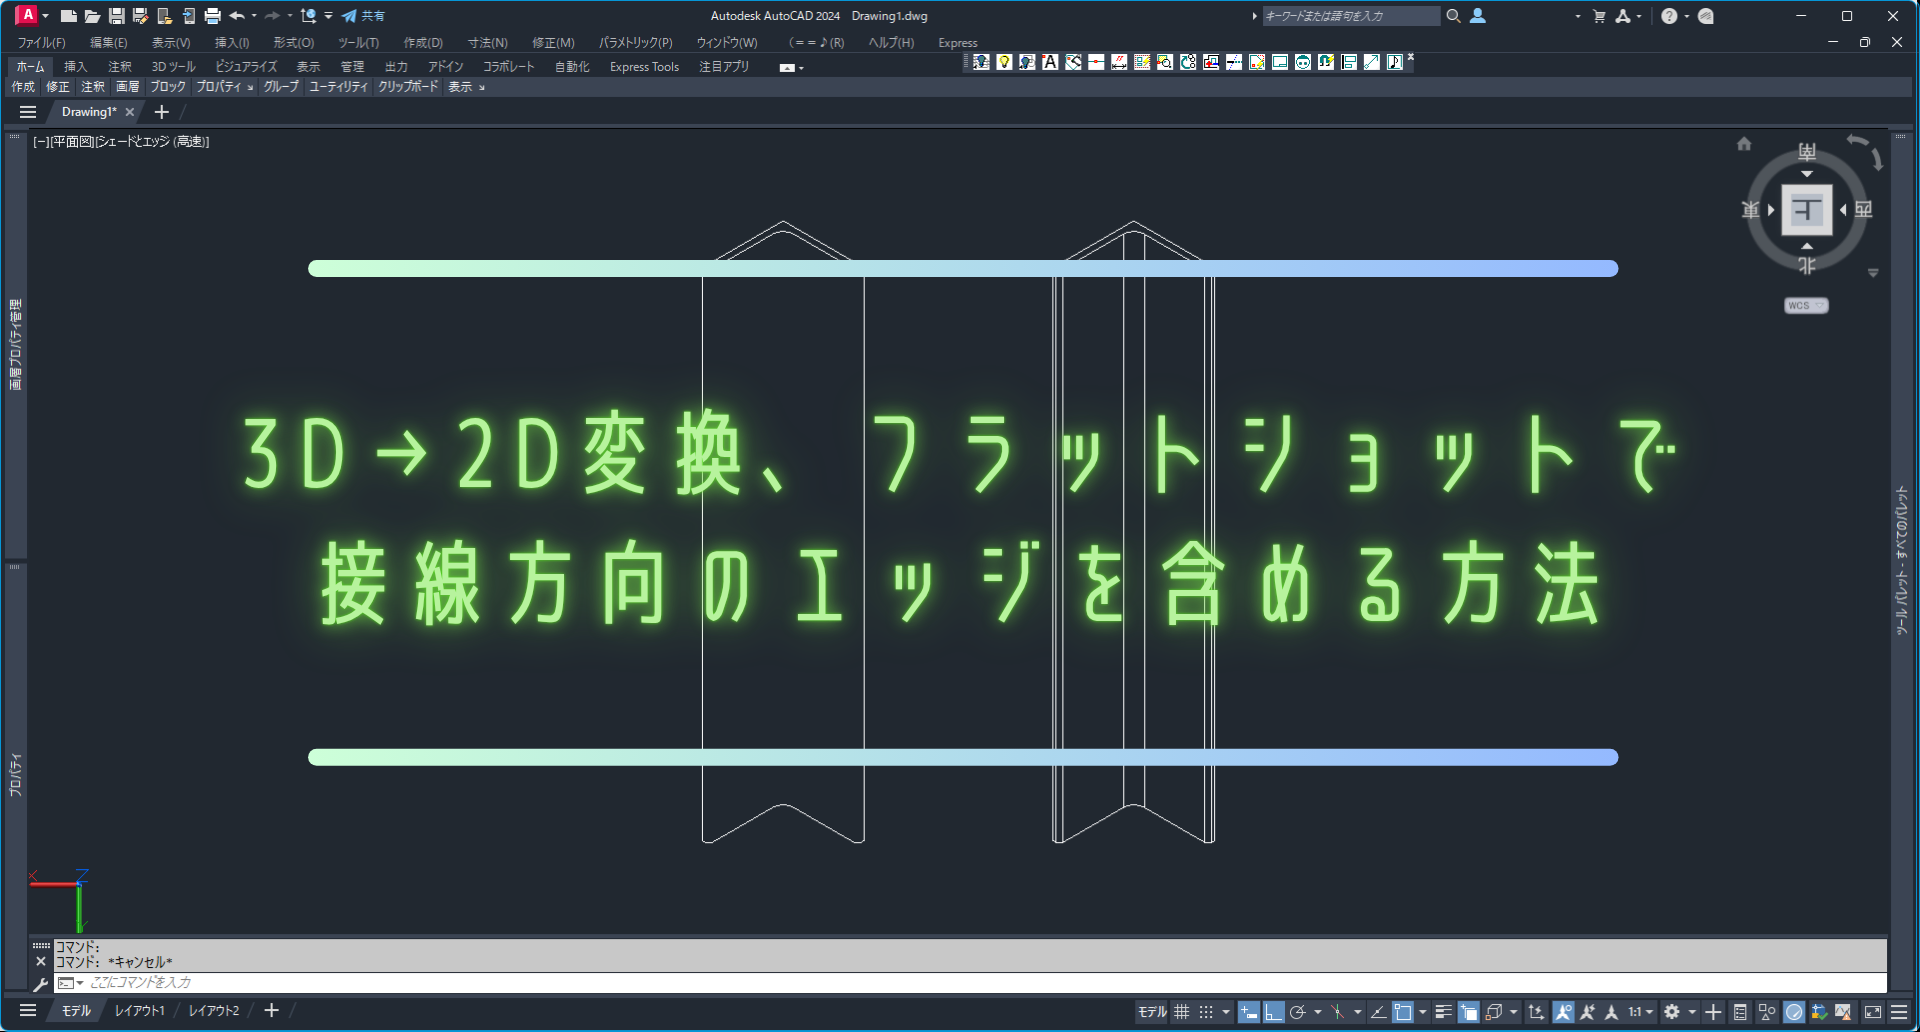Open the workspace switching gear icon

click(1671, 1012)
